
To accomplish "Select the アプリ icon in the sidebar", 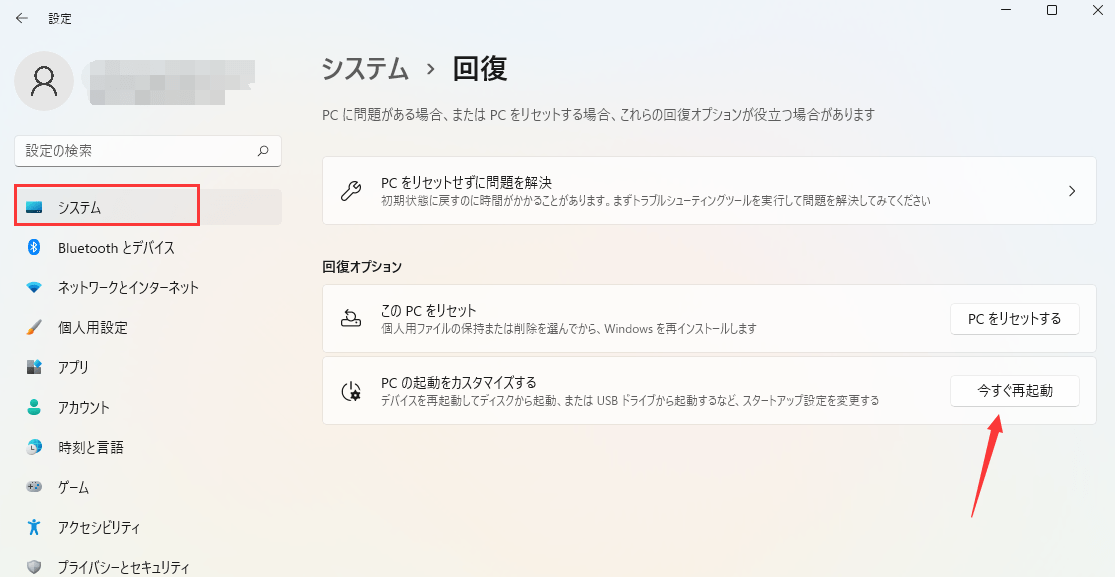I will tap(36, 367).
